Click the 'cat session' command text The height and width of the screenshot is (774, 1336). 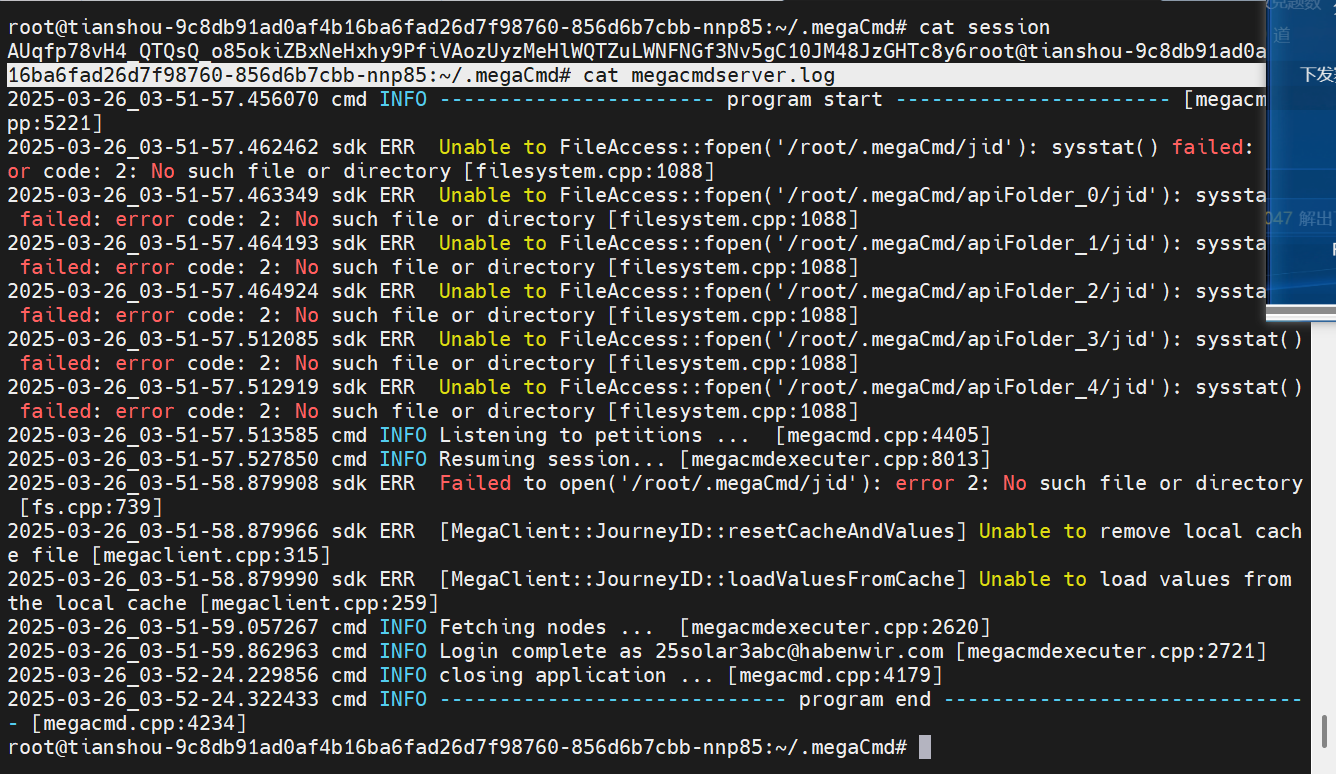pos(984,27)
